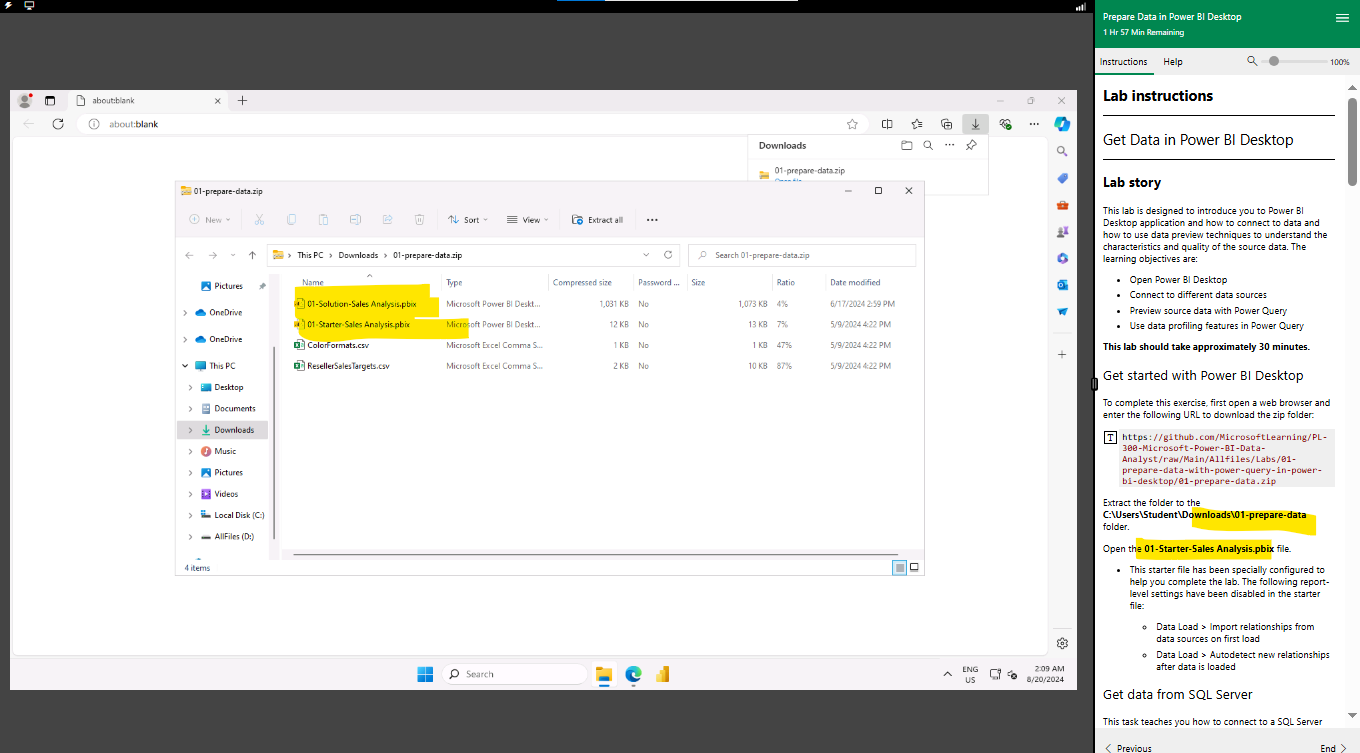Viewport: 1360px width, 753px height.
Task: Open lab hamburger menu
Action: pyautogui.click(x=1342, y=18)
